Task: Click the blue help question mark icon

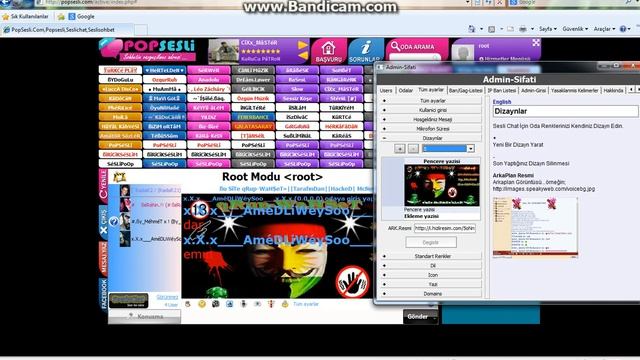Action: pyautogui.click(x=113, y=222)
